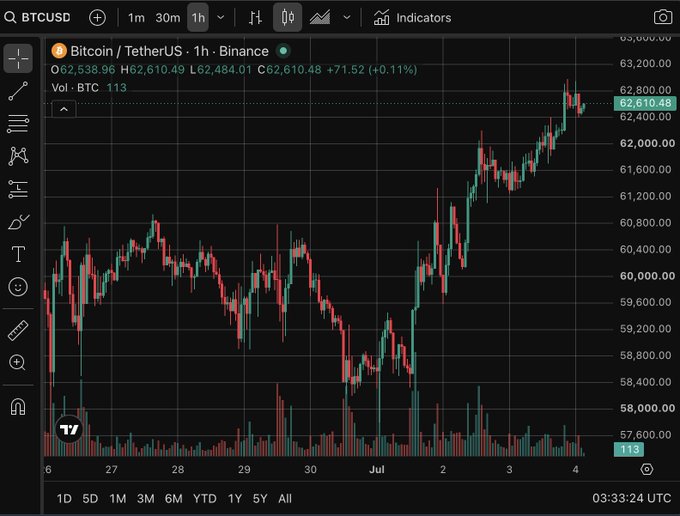Expand the timeframe dropdown arrow
This screenshot has height=516, width=680.
tap(221, 18)
